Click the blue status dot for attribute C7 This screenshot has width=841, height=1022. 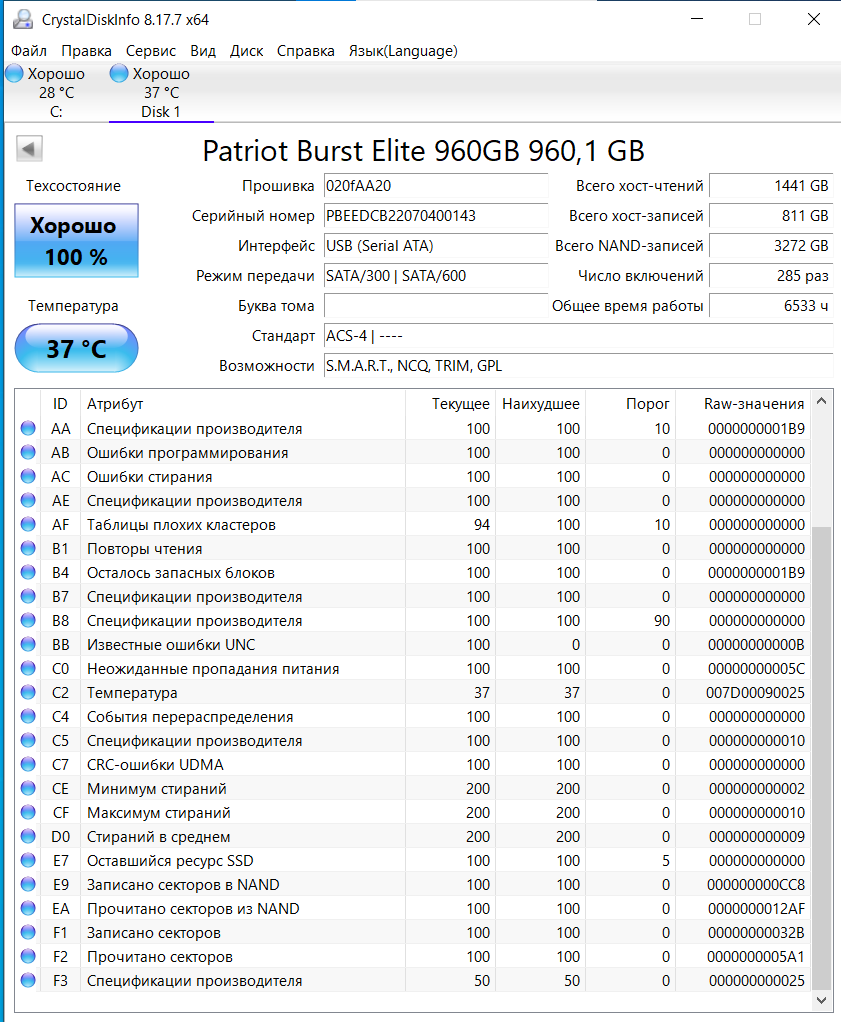tap(28, 765)
